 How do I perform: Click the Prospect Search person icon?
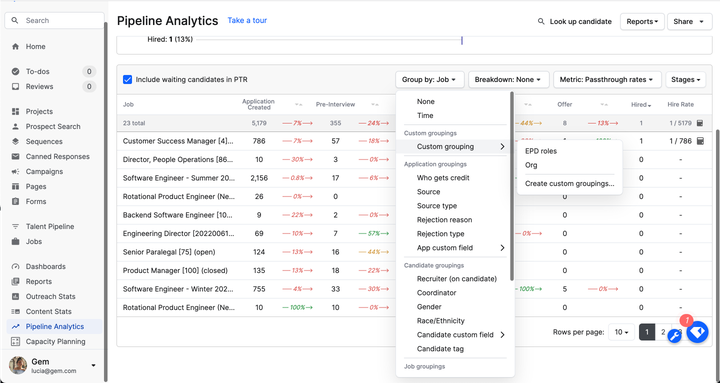tap(16, 126)
